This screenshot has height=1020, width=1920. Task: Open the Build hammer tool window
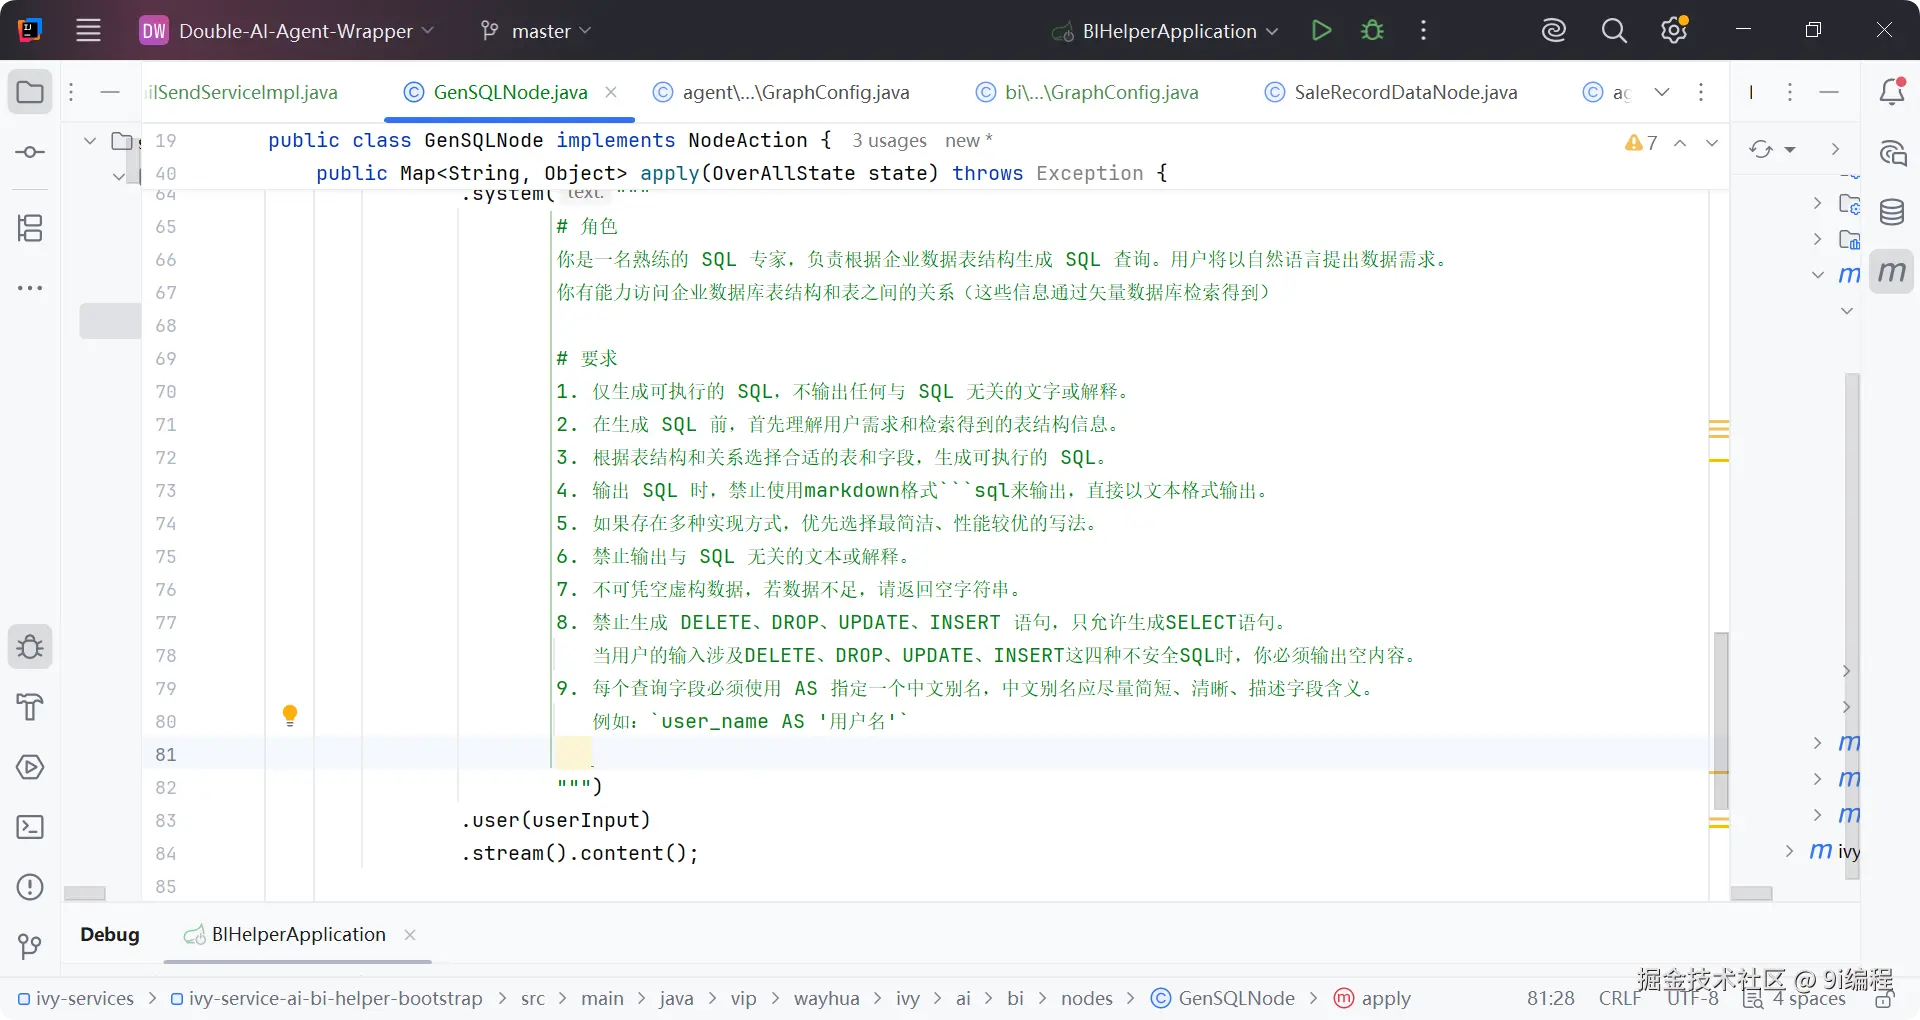coord(30,707)
